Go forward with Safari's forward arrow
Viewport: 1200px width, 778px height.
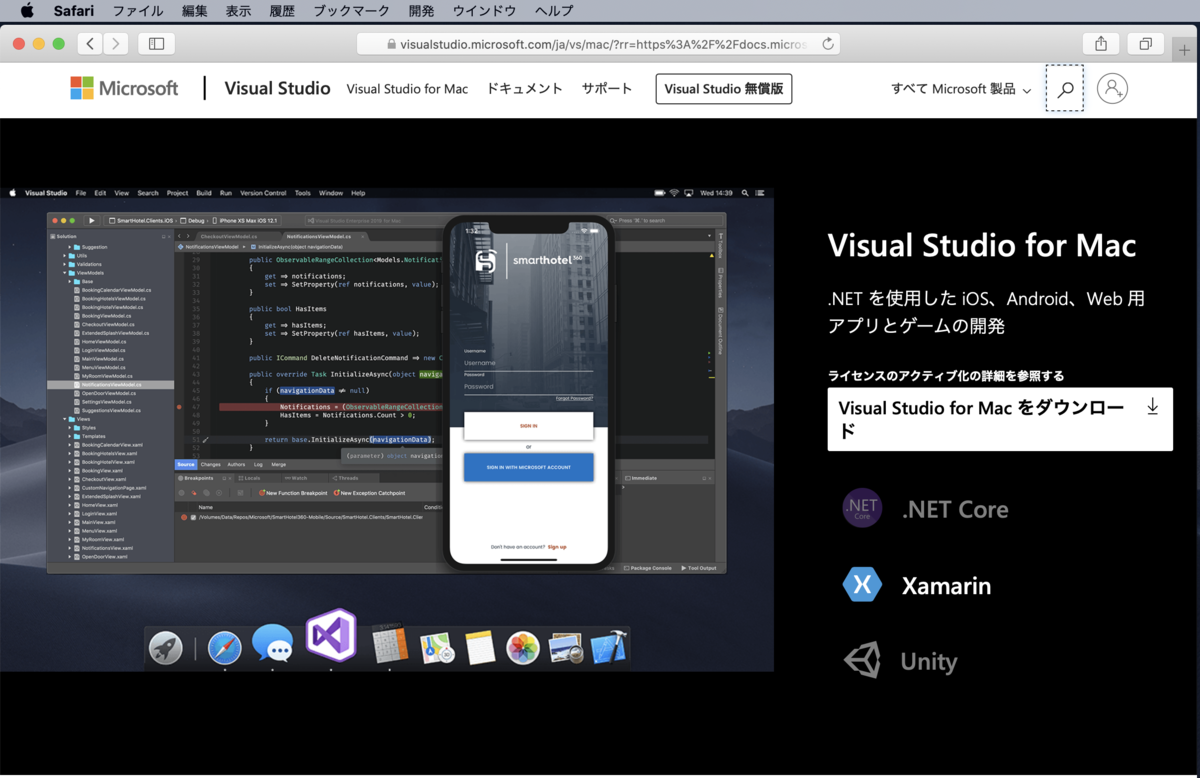[x=116, y=43]
